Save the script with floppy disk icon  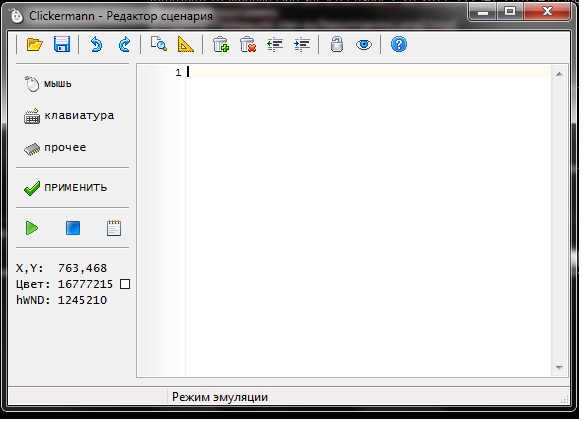coord(62,44)
